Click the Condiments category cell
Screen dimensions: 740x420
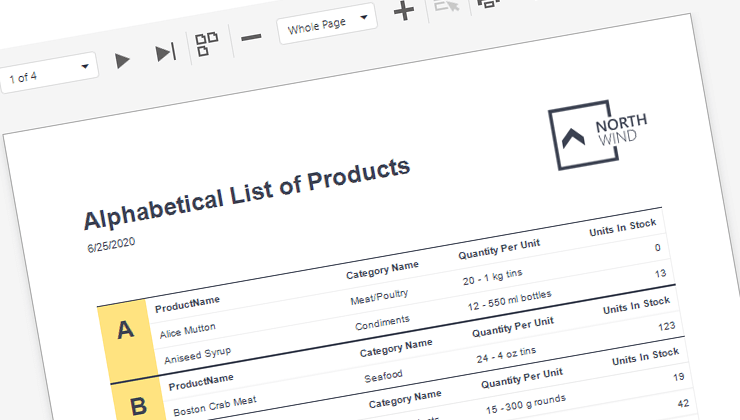(382, 323)
